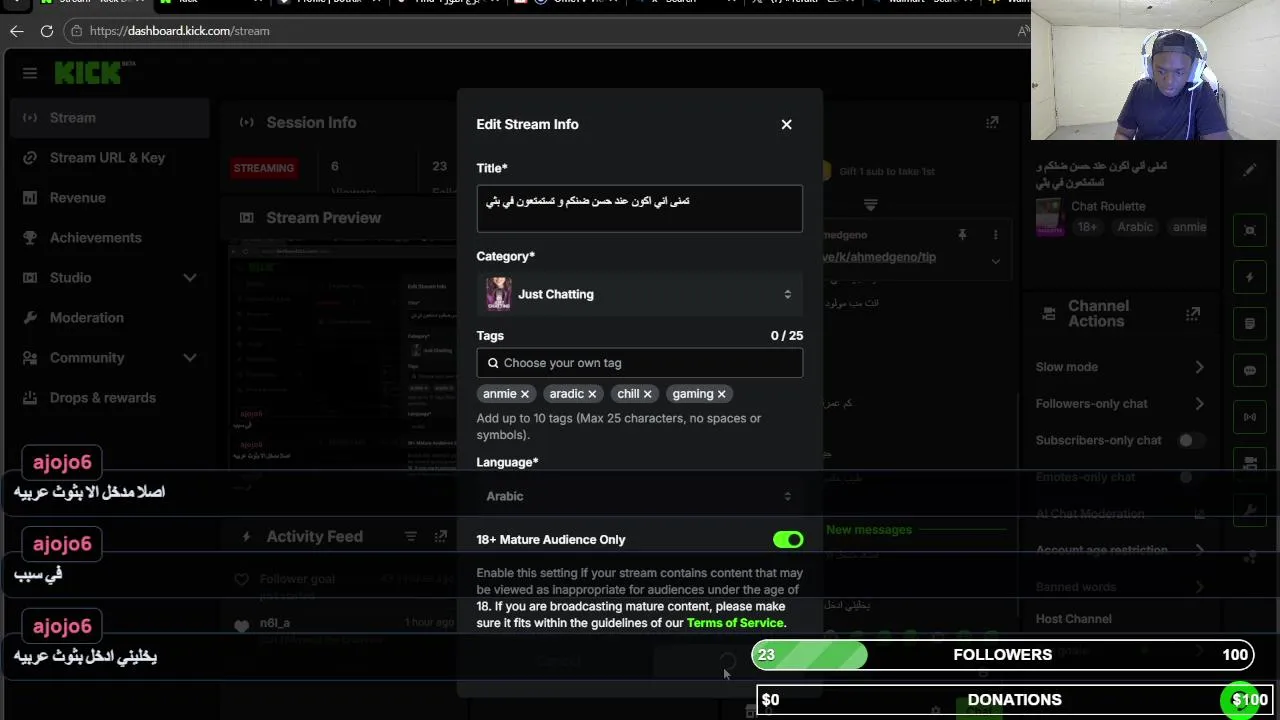Image resolution: width=1280 pixels, height=720 pixels.
Task: Open Followers-only chat options
Action: point(1120,404)
